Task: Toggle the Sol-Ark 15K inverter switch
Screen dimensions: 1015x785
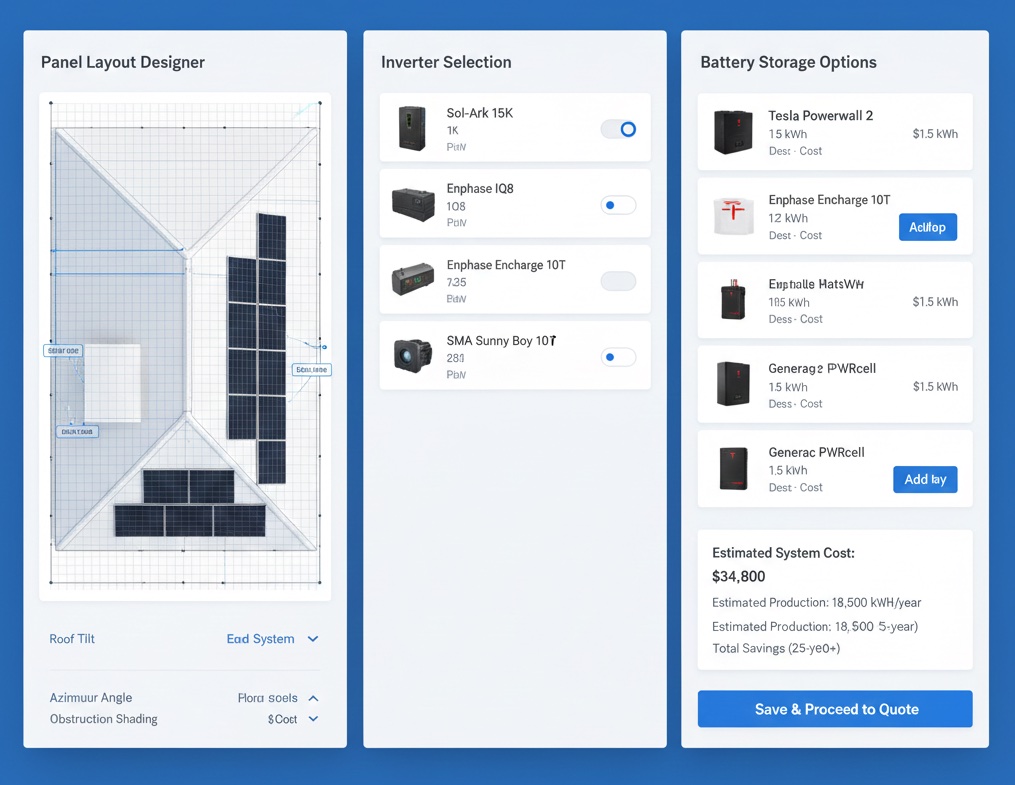Action: click(618, 129)
